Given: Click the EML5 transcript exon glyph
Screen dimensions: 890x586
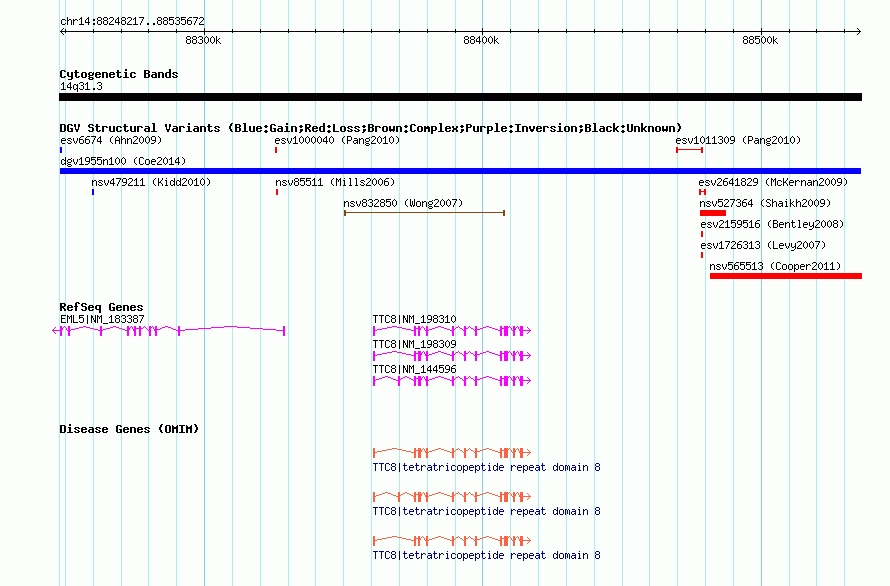Looking at the screenshot, I should pos(169,330).
